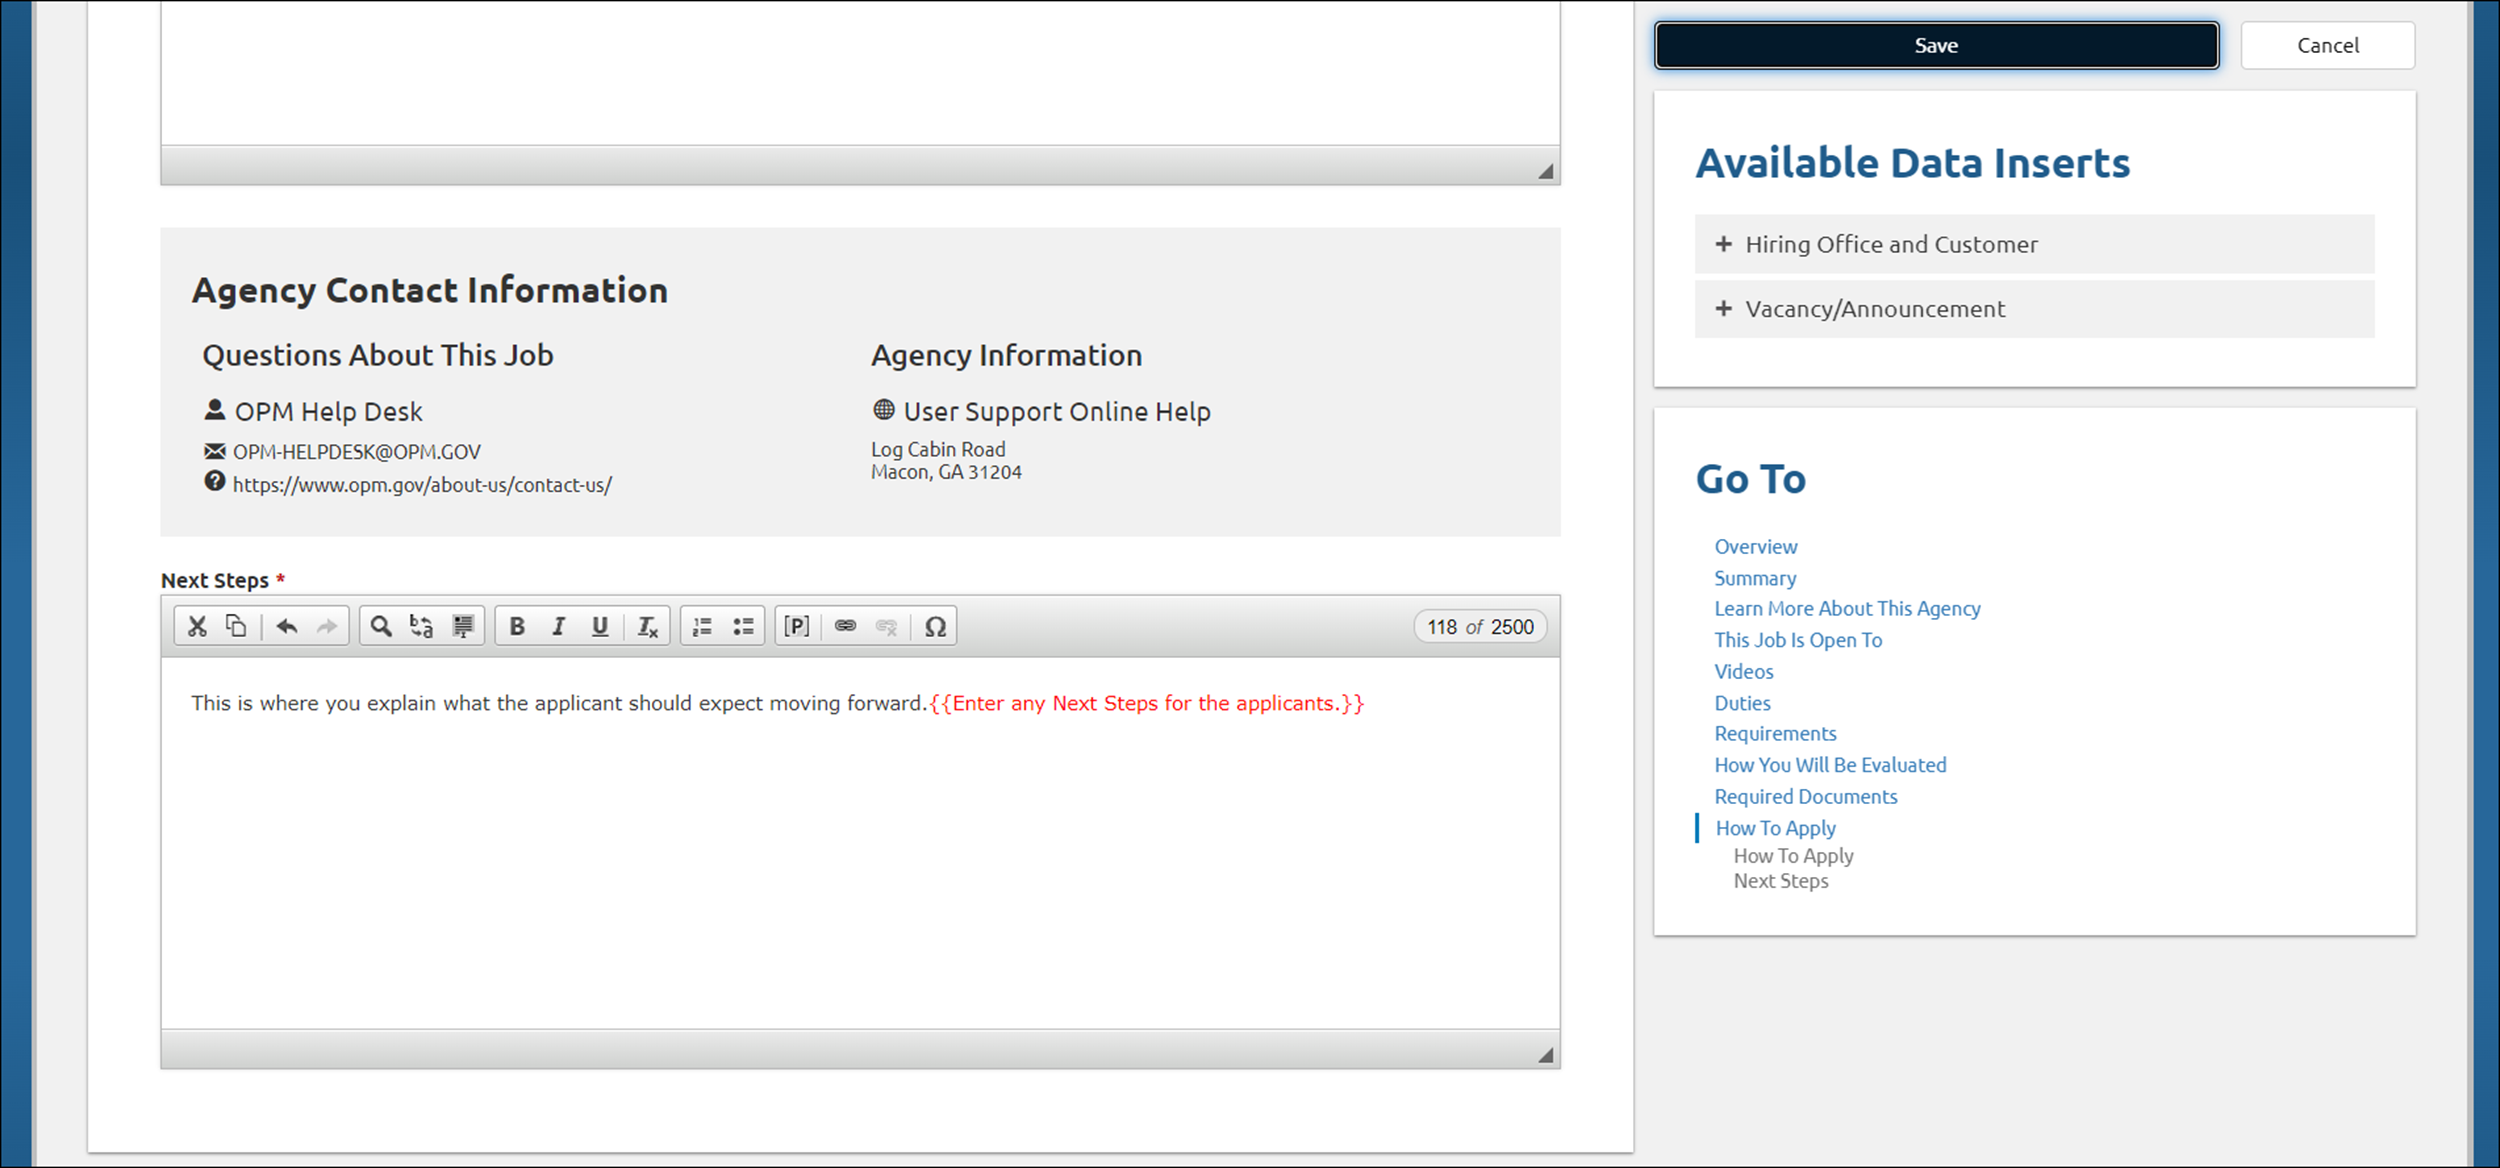Toggle italic formatting
This screenshot has width=2500, height=1168.
click(559, 626)
